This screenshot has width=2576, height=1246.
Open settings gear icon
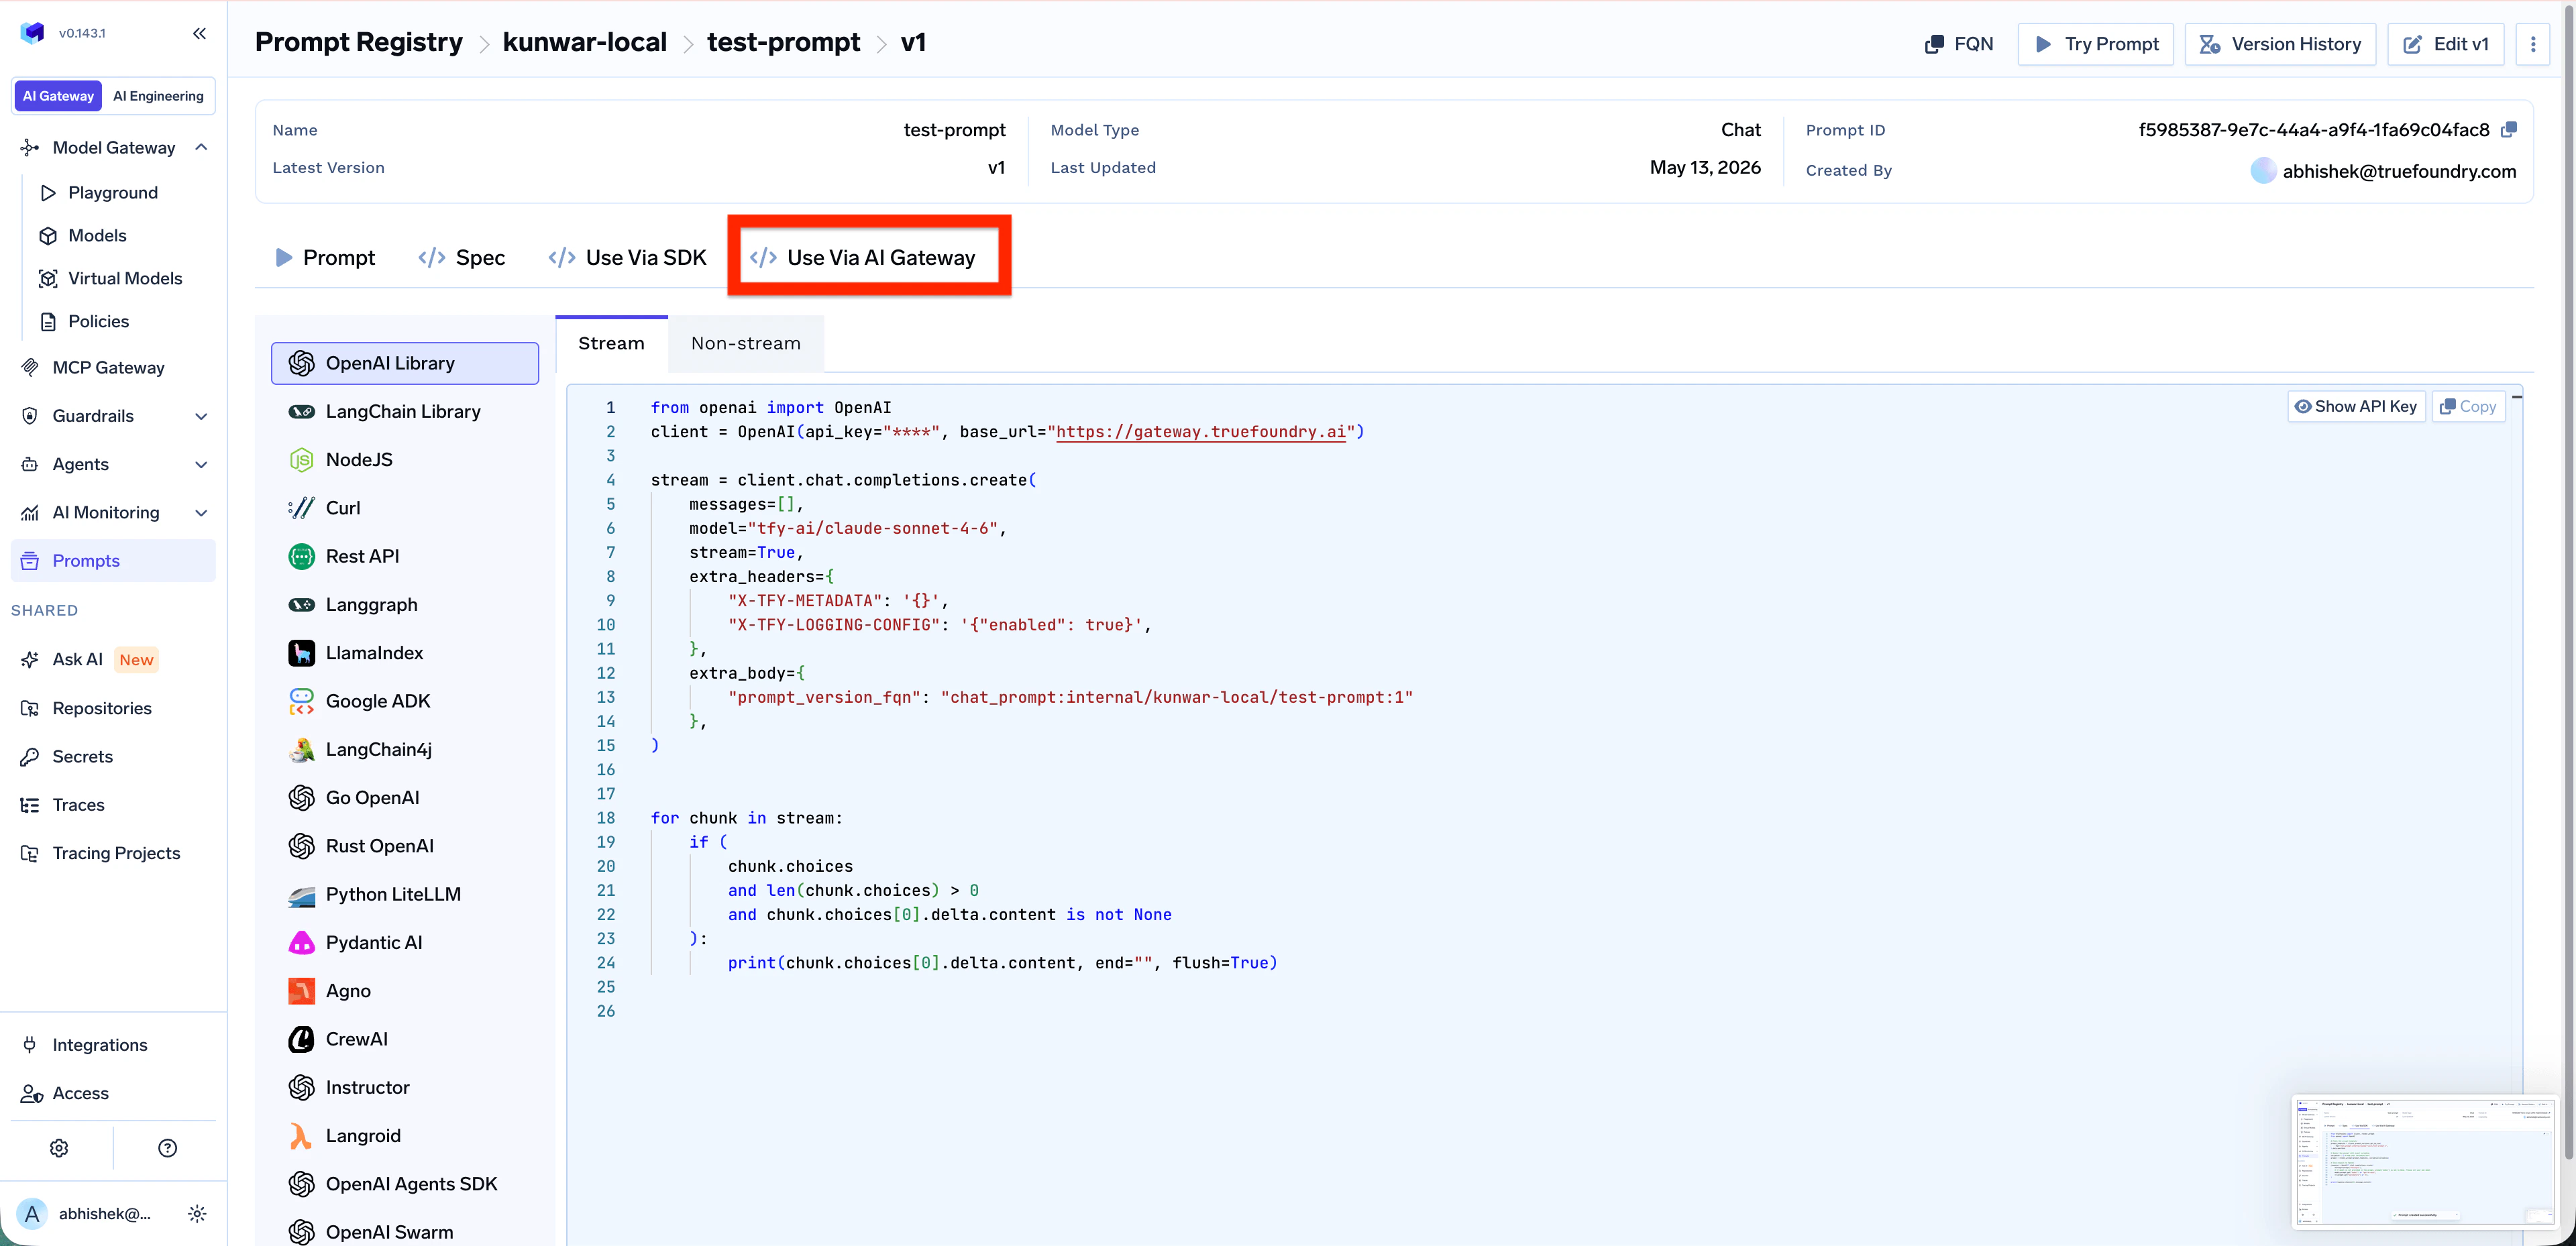[59, 1148]
